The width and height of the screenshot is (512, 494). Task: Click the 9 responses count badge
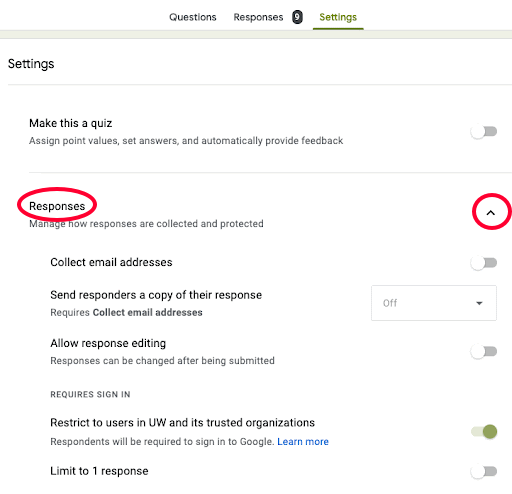click(x=297, y=17)
